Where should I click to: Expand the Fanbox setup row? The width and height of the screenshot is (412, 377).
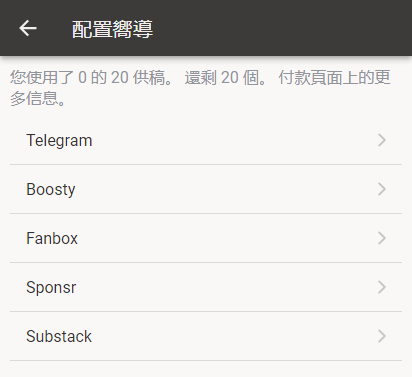click(206, 238)
